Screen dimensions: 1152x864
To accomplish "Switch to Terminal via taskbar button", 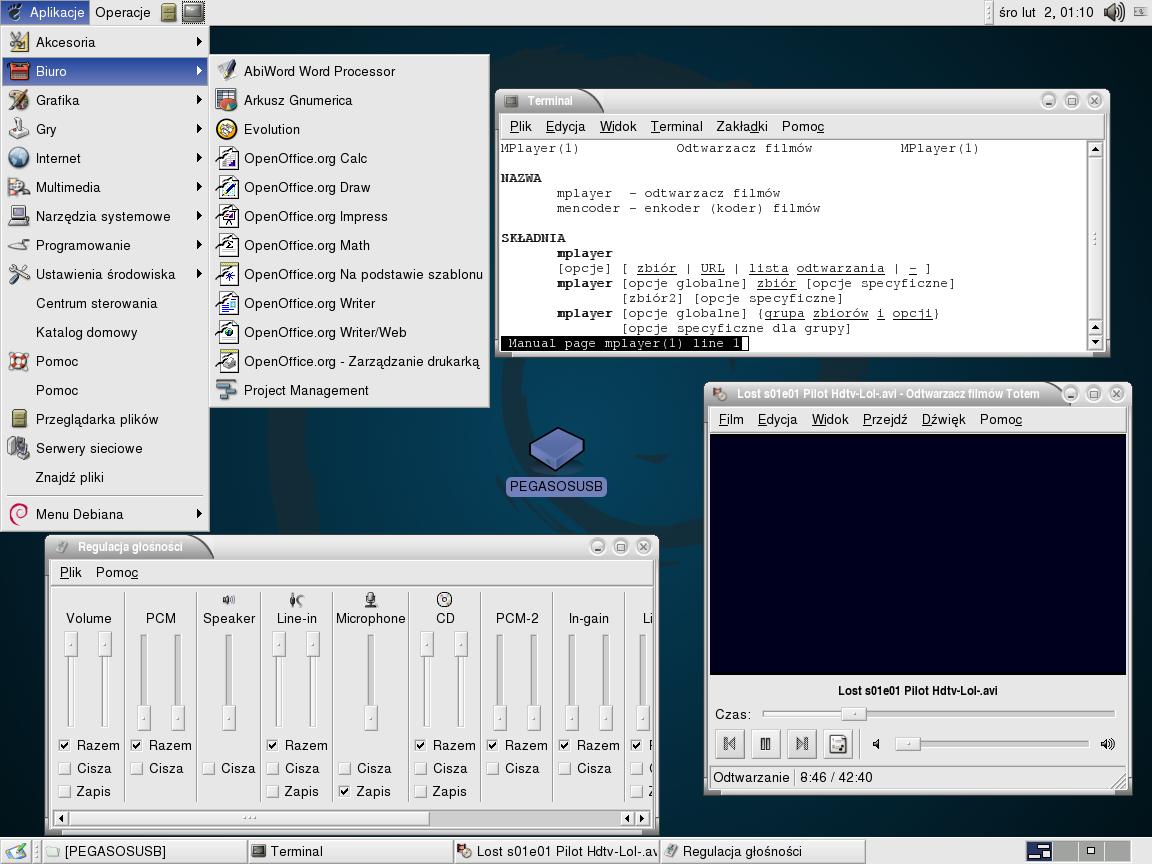I will (x=349, y=852).
